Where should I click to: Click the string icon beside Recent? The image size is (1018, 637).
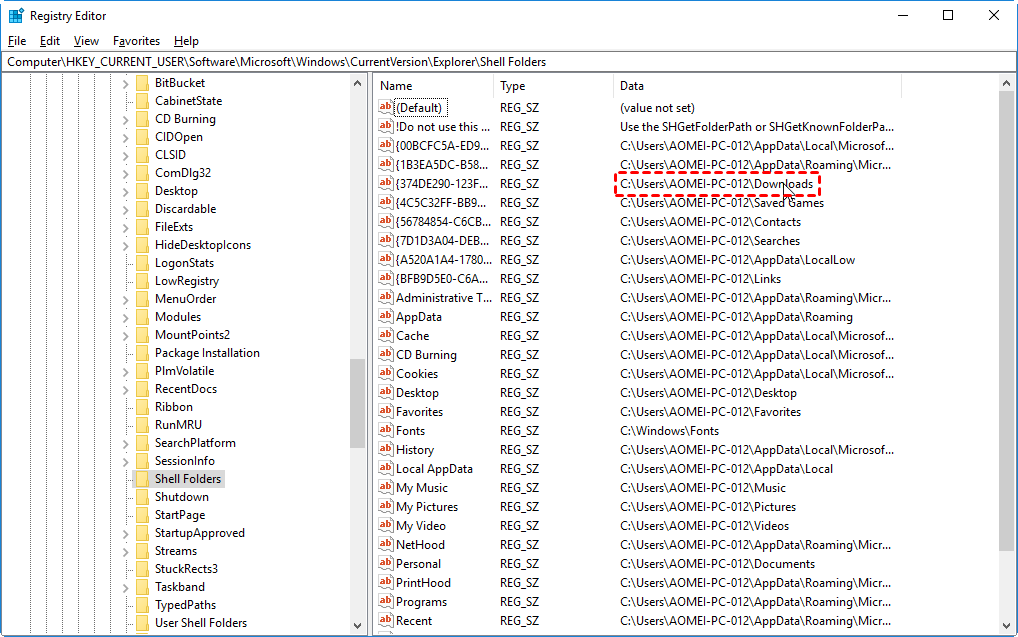pyautogui.click(x=386, y=620)
